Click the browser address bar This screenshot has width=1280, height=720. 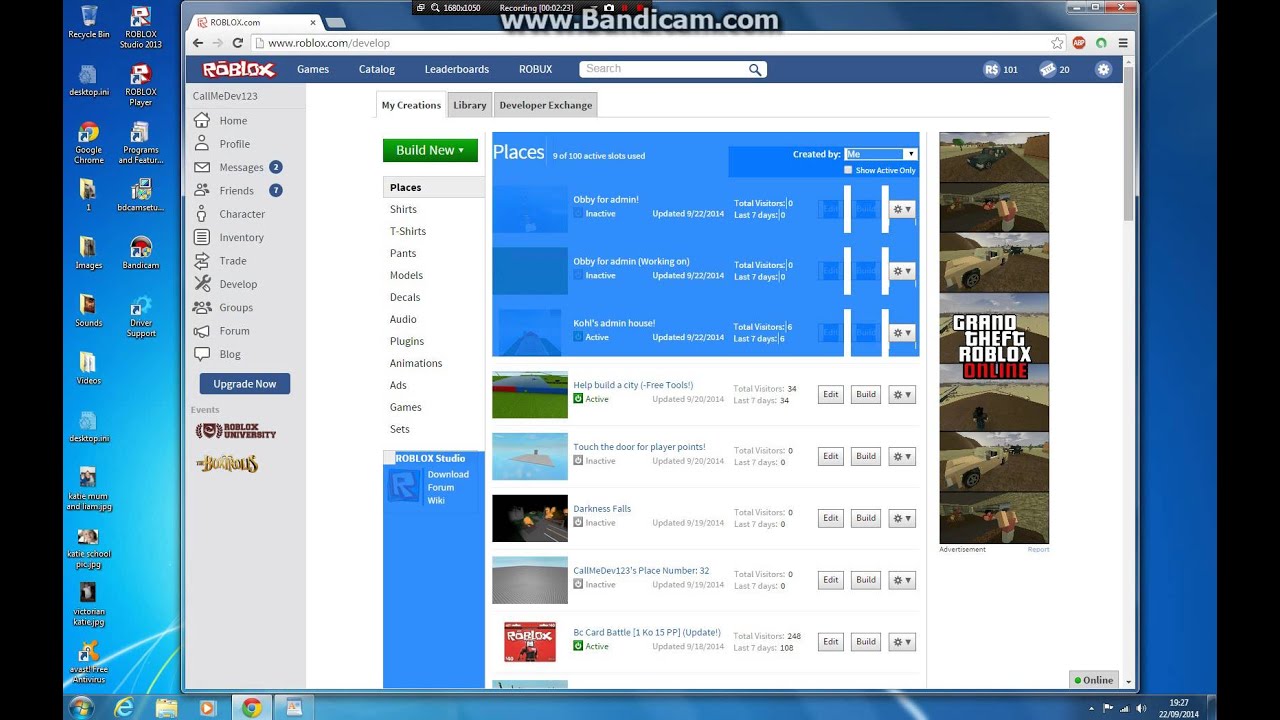(x=655, y=43)
